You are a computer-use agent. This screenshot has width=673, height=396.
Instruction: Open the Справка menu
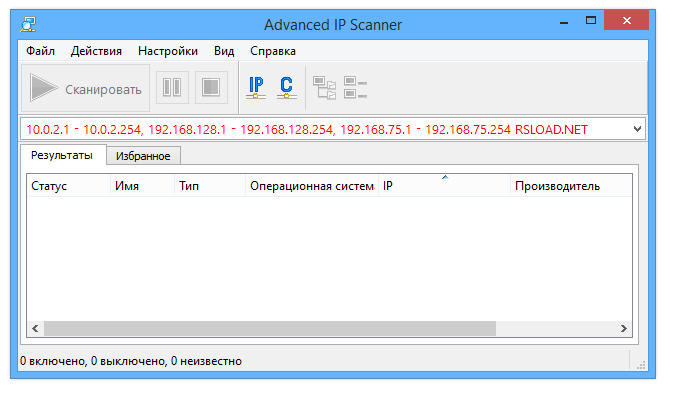click(273, 51)
